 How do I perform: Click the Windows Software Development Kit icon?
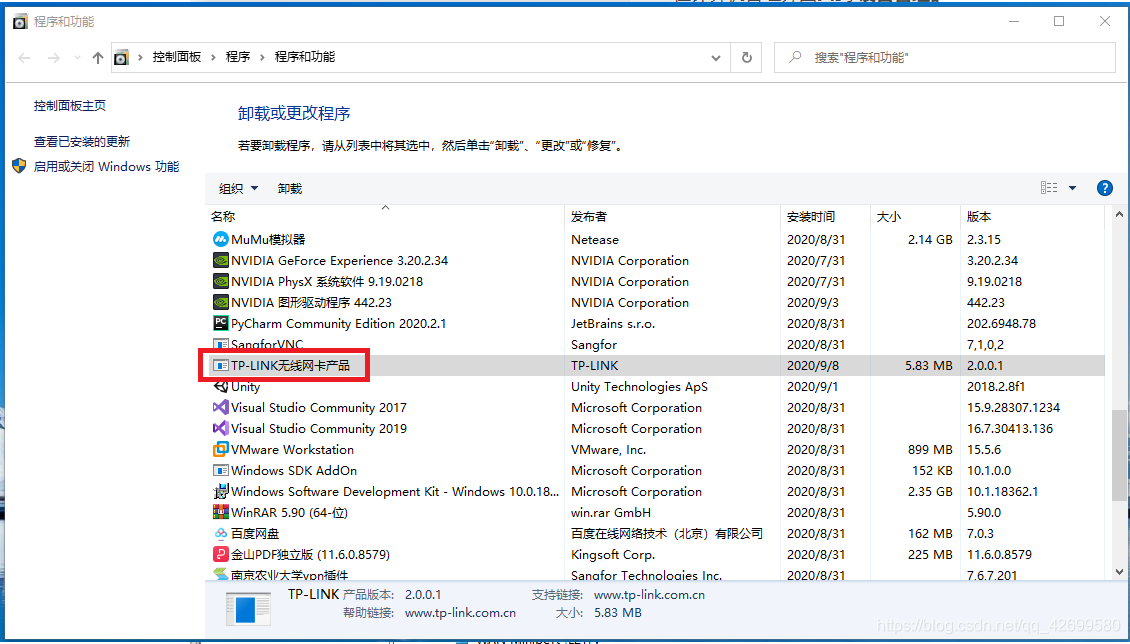click(221, 491)
